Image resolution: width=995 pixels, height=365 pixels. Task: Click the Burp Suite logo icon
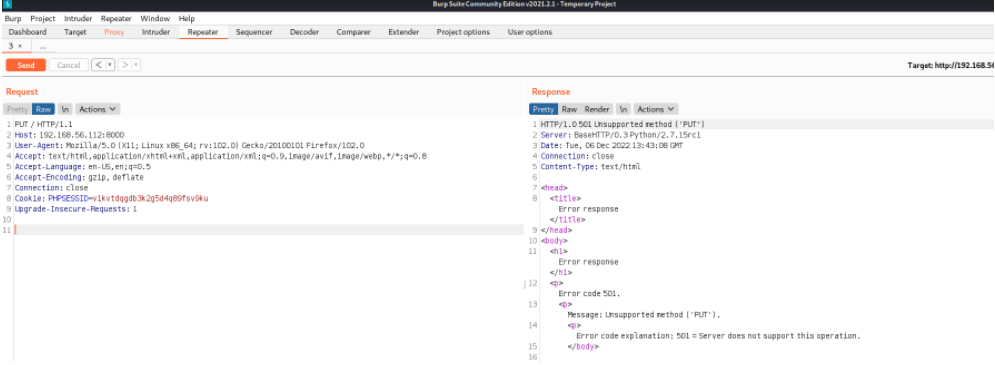point(8,5)
